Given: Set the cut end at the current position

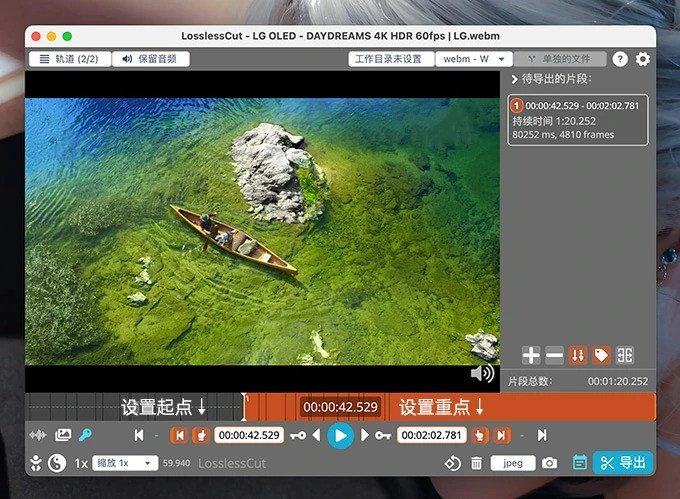Looking at the screenshot, I should pos(480,435).
